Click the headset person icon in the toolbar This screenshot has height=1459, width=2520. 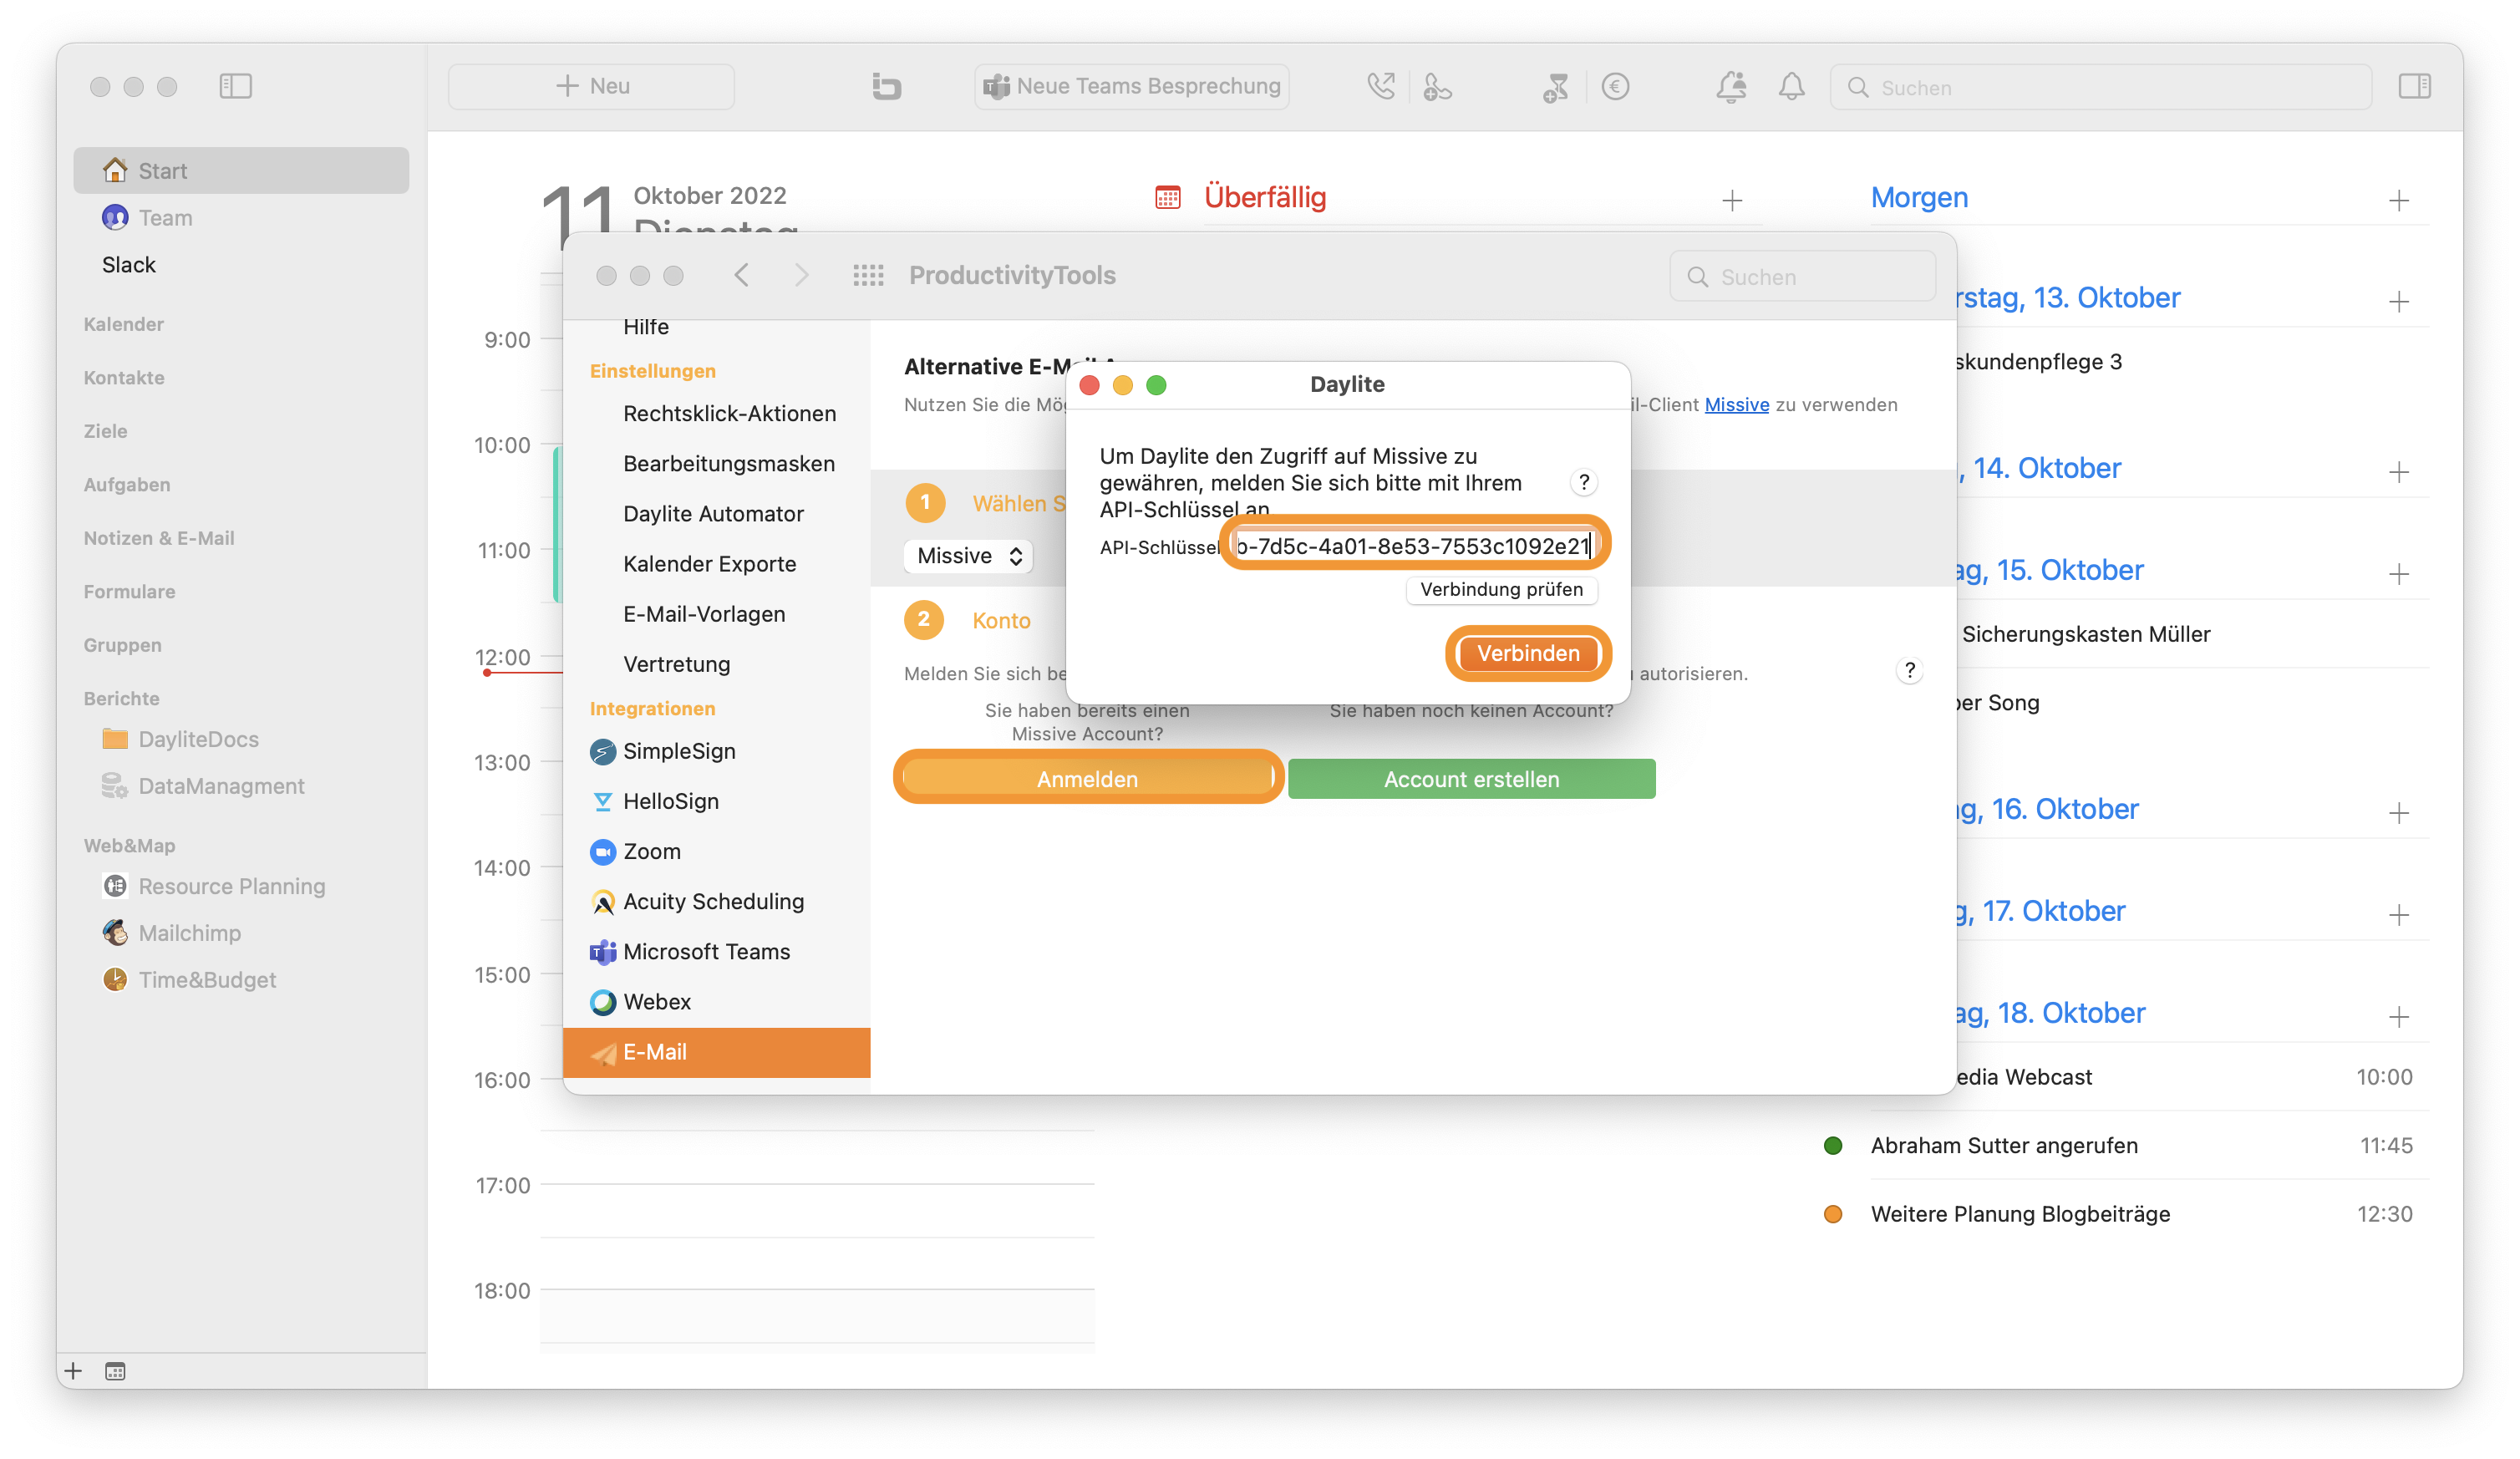[x=1437, y=87]
